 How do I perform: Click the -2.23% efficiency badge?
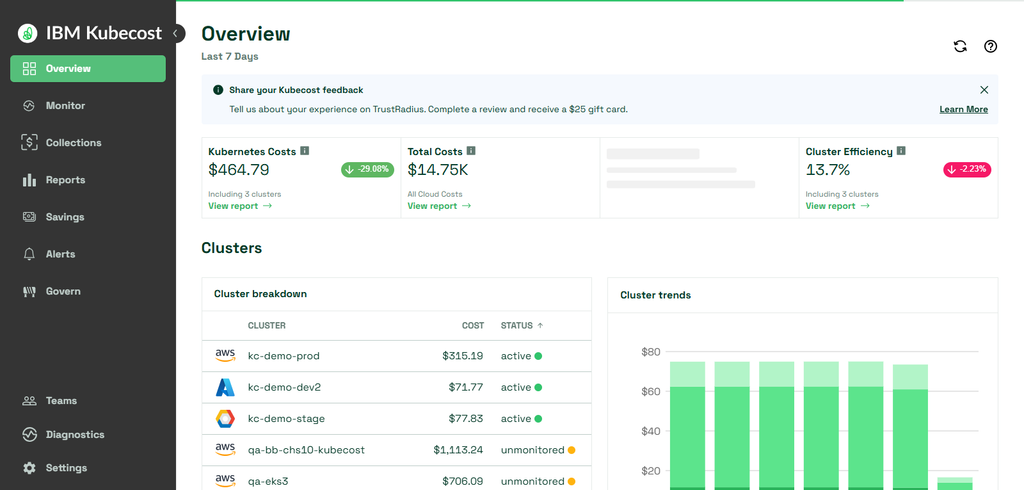pyautogui.click(x=967, y=169)
